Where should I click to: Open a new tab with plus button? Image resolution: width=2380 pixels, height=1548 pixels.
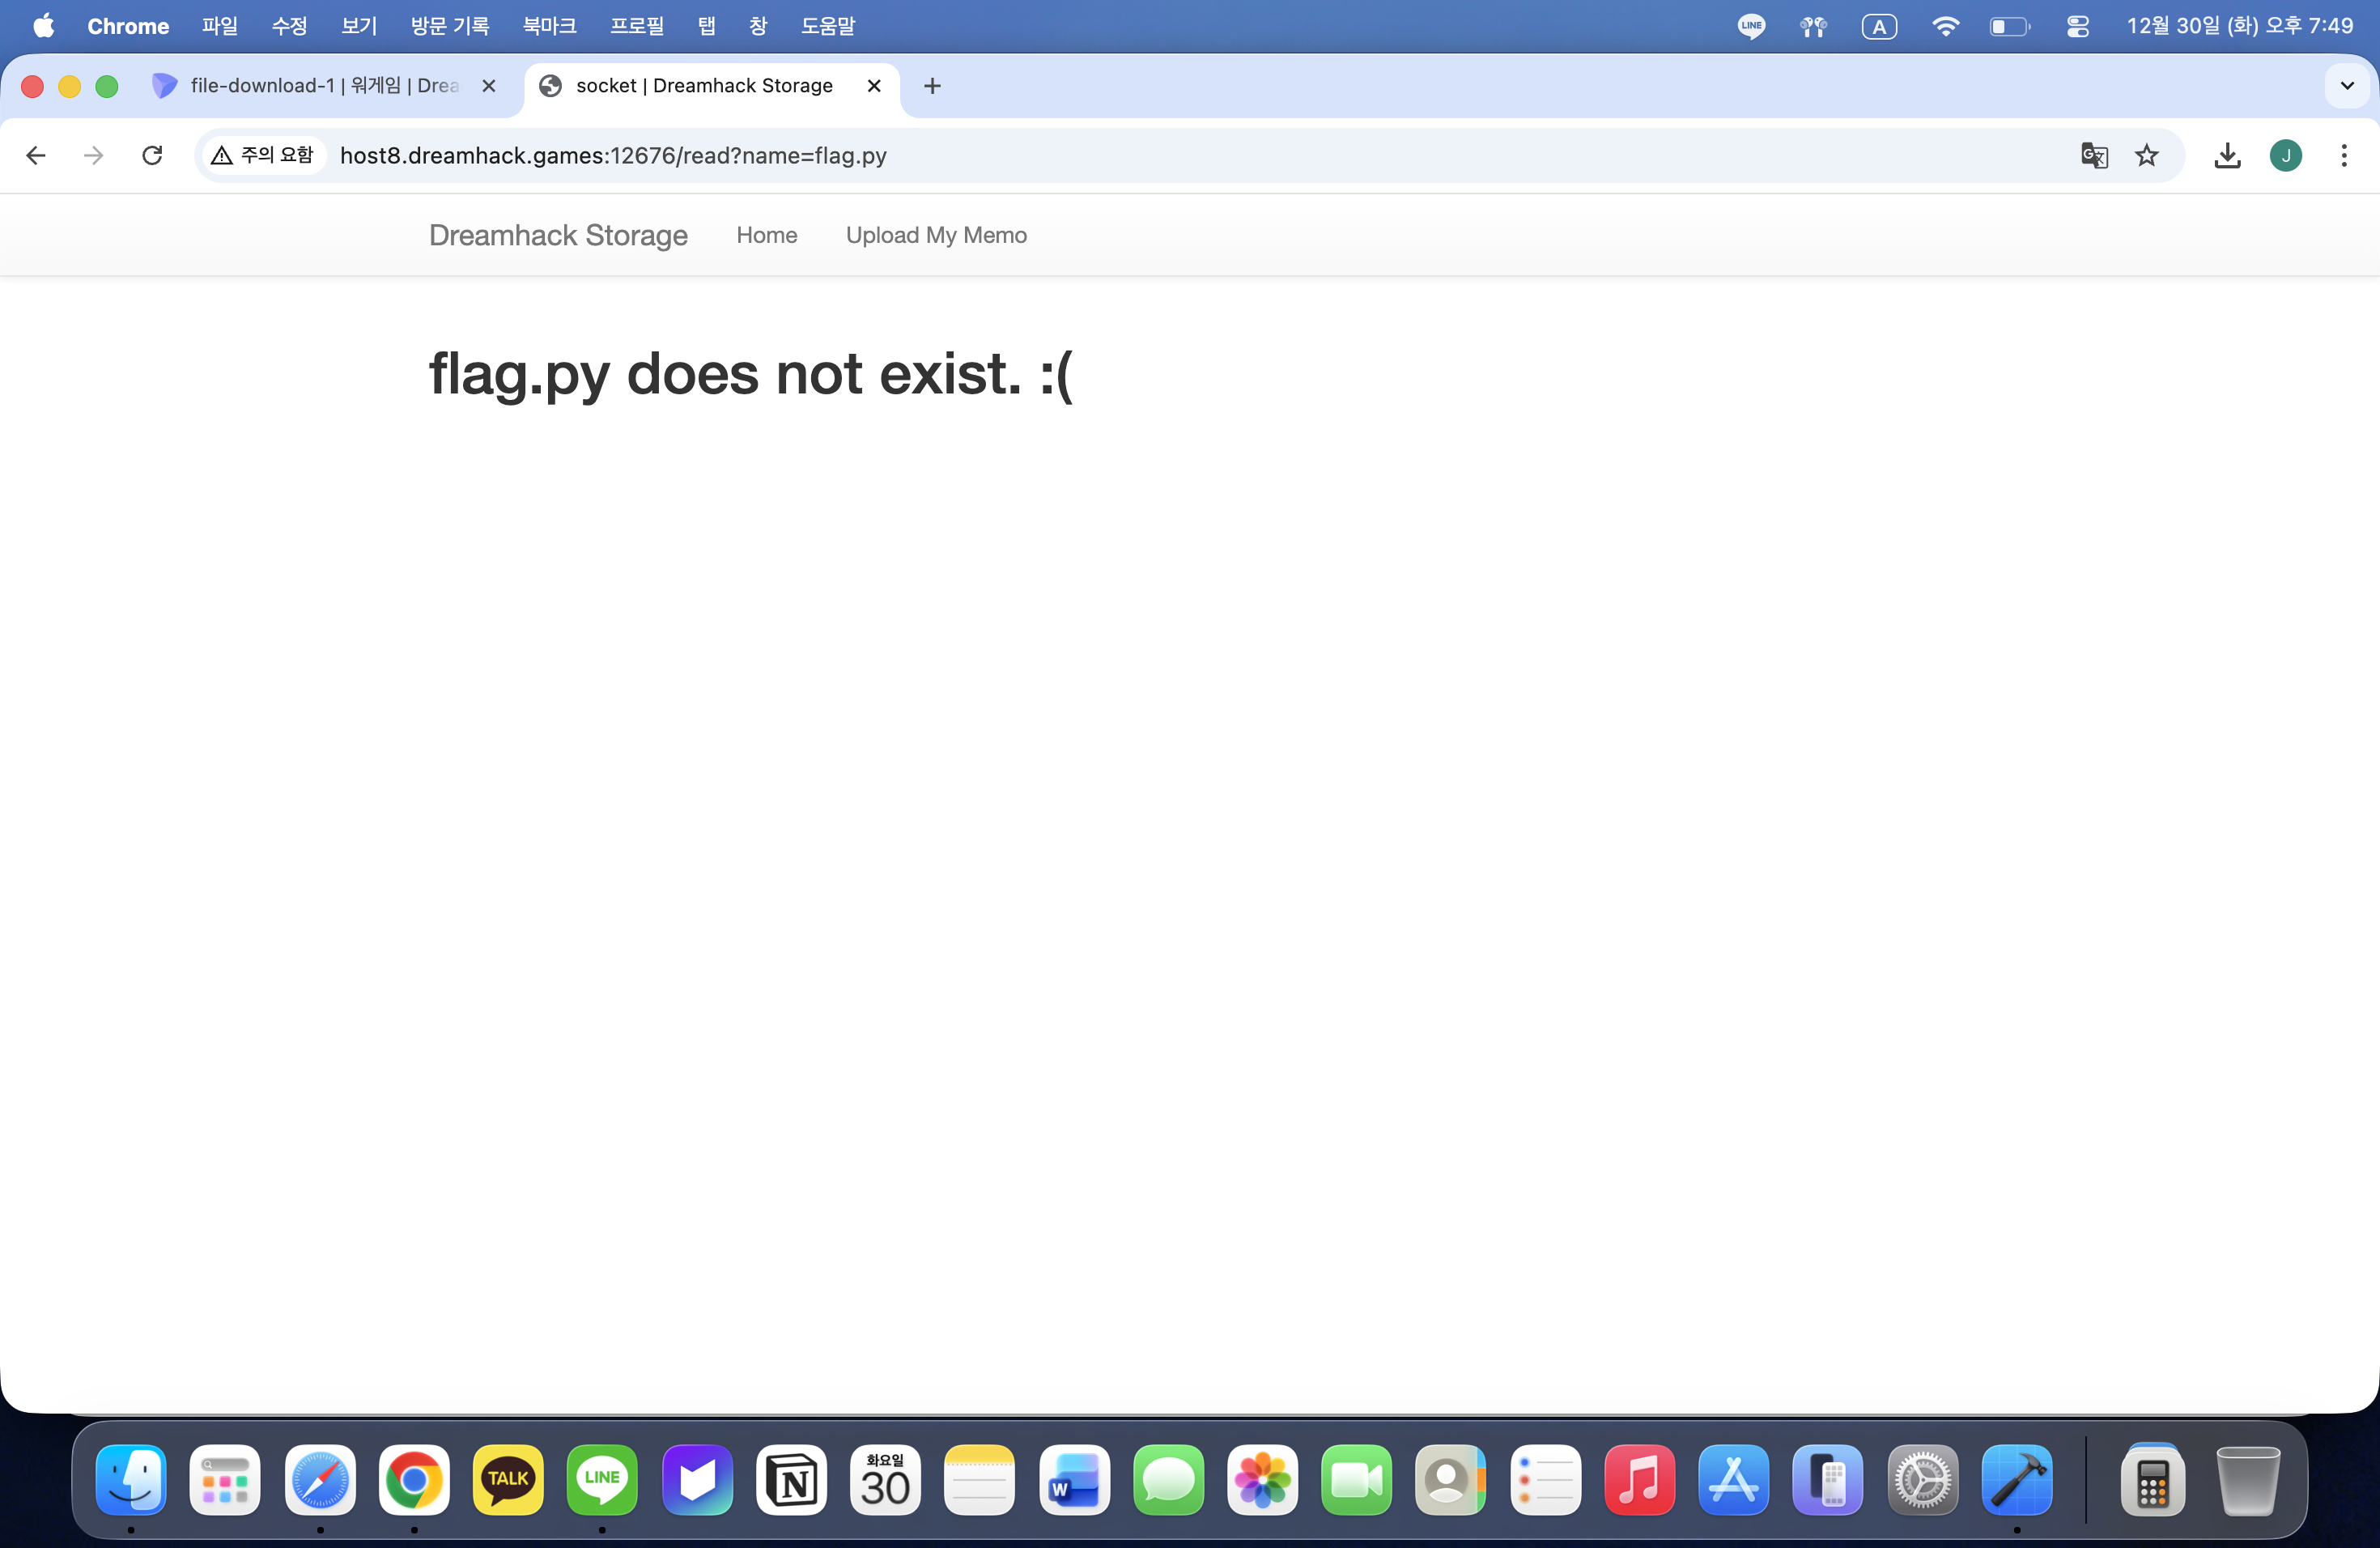[932, 86]
